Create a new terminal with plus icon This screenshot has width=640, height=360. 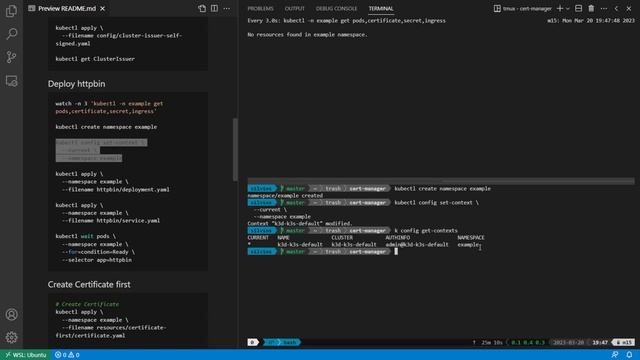coord(560,9)
